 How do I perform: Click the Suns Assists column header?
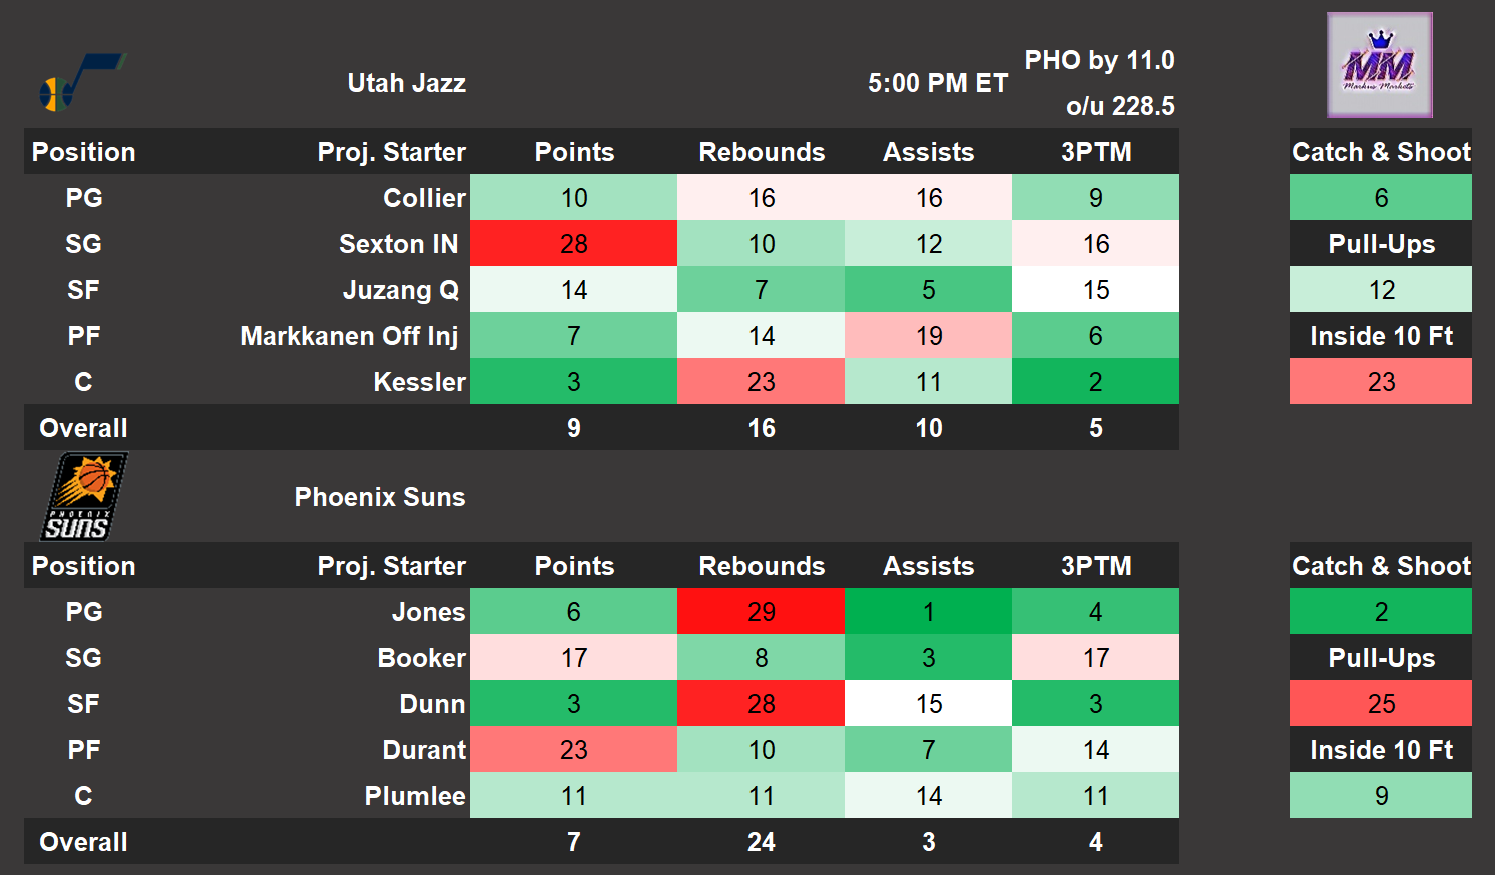click(928, 566)
